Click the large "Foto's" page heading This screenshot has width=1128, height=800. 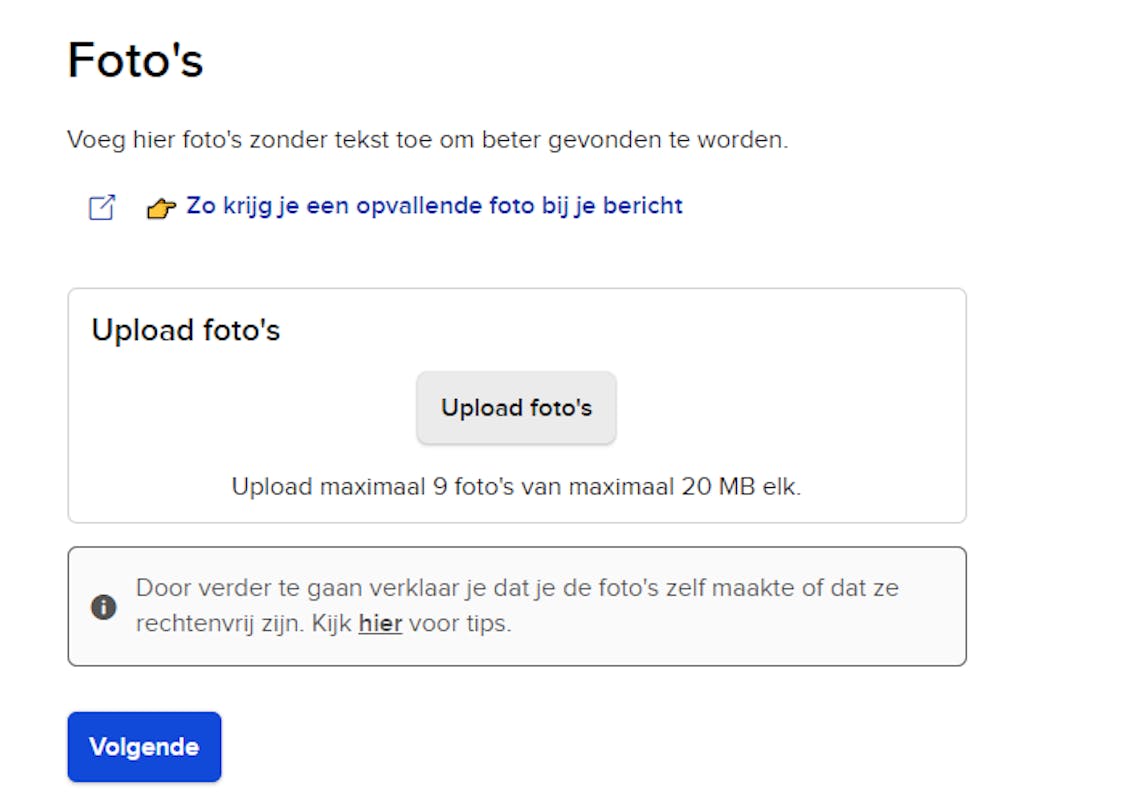pyautogui.click(x=135, y=61)
